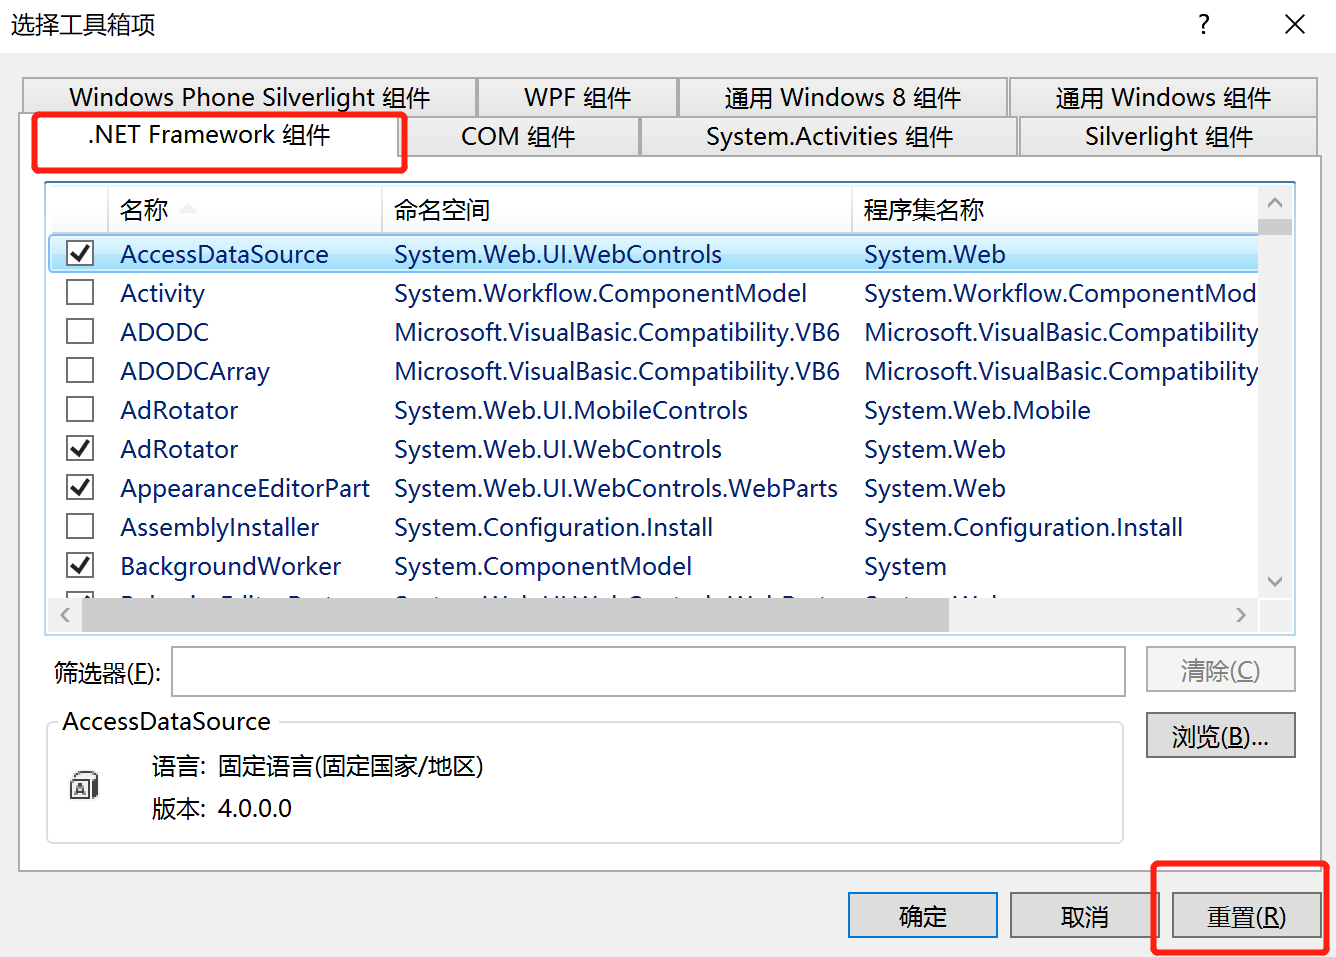Enable the Activity component checkbox

pos(80,292)
